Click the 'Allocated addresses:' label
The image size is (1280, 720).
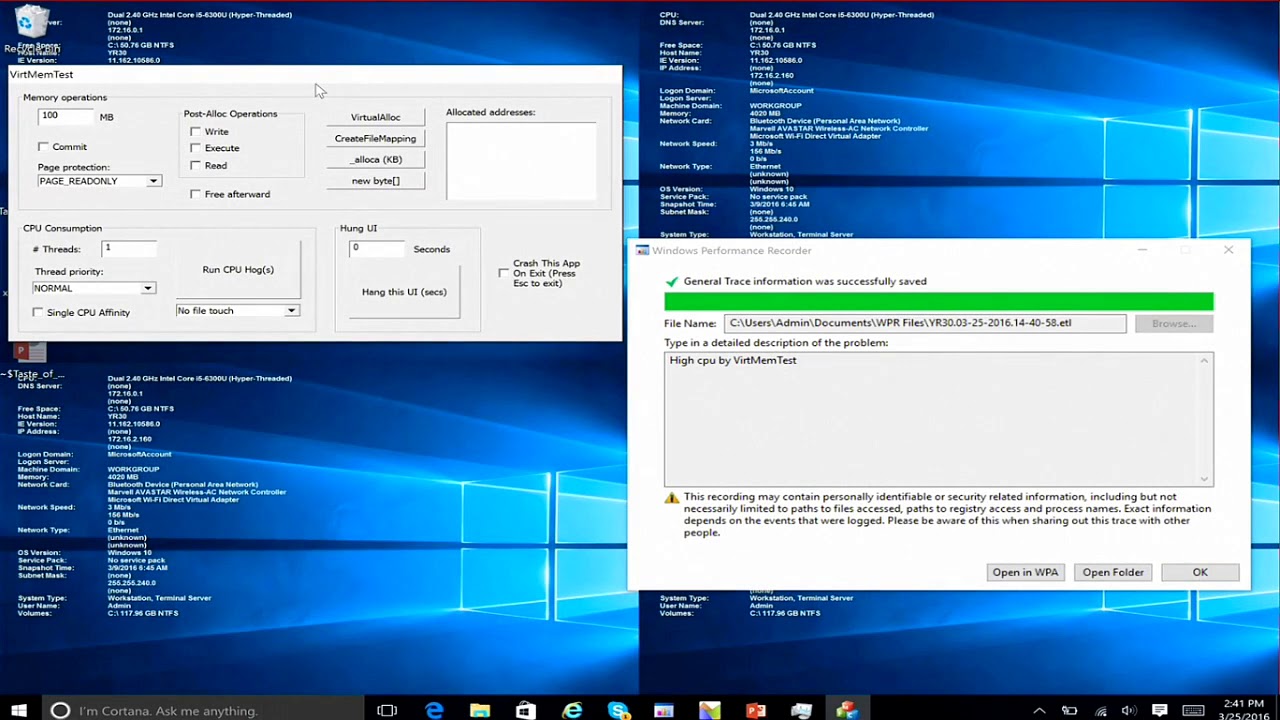490,112
